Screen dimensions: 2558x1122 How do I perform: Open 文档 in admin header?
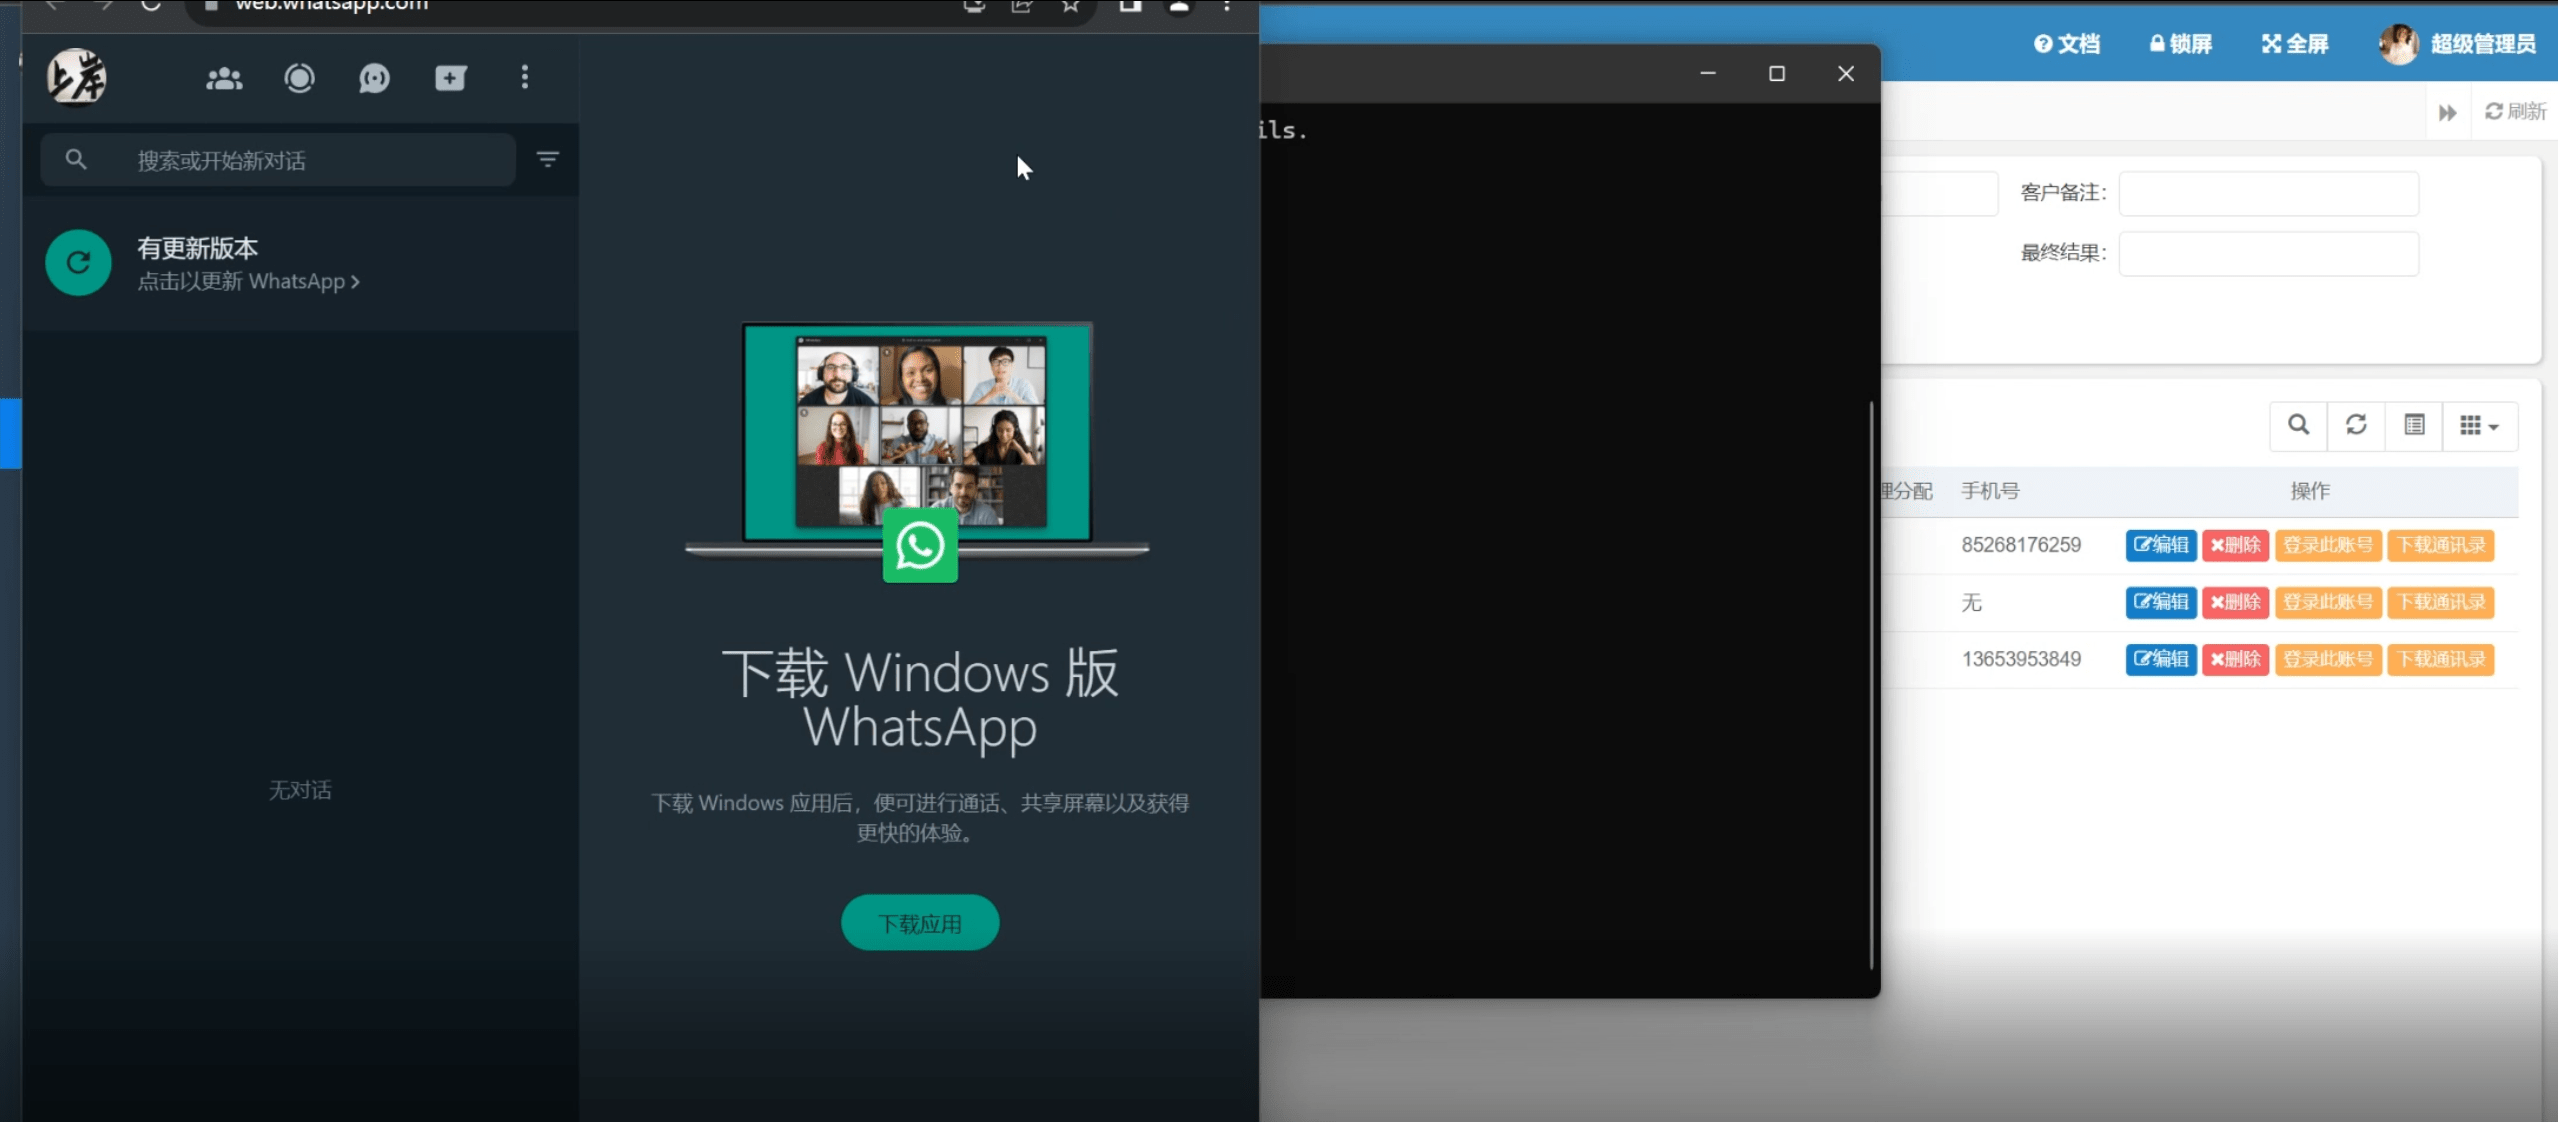coord(2067,44)
